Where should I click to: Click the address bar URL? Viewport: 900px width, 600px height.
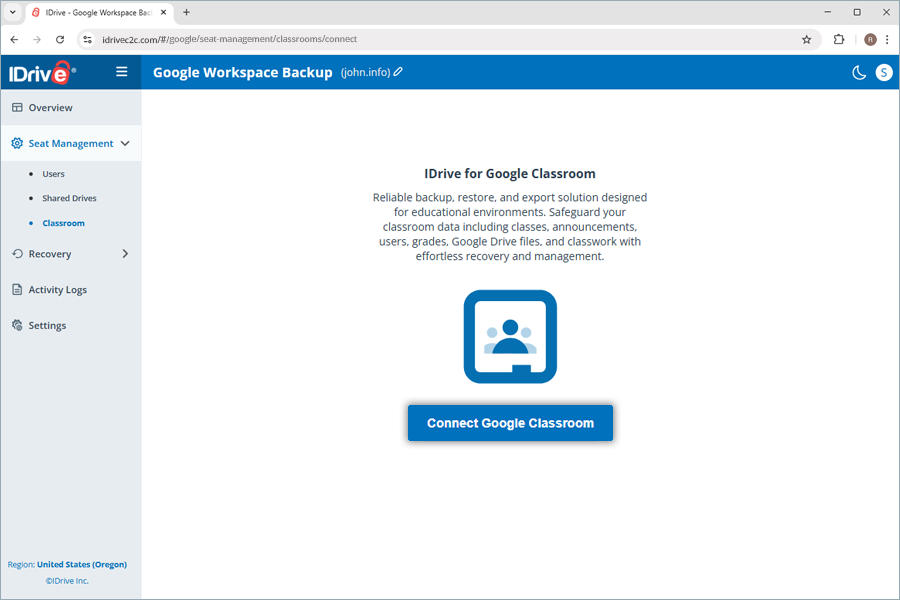point(230,39)
